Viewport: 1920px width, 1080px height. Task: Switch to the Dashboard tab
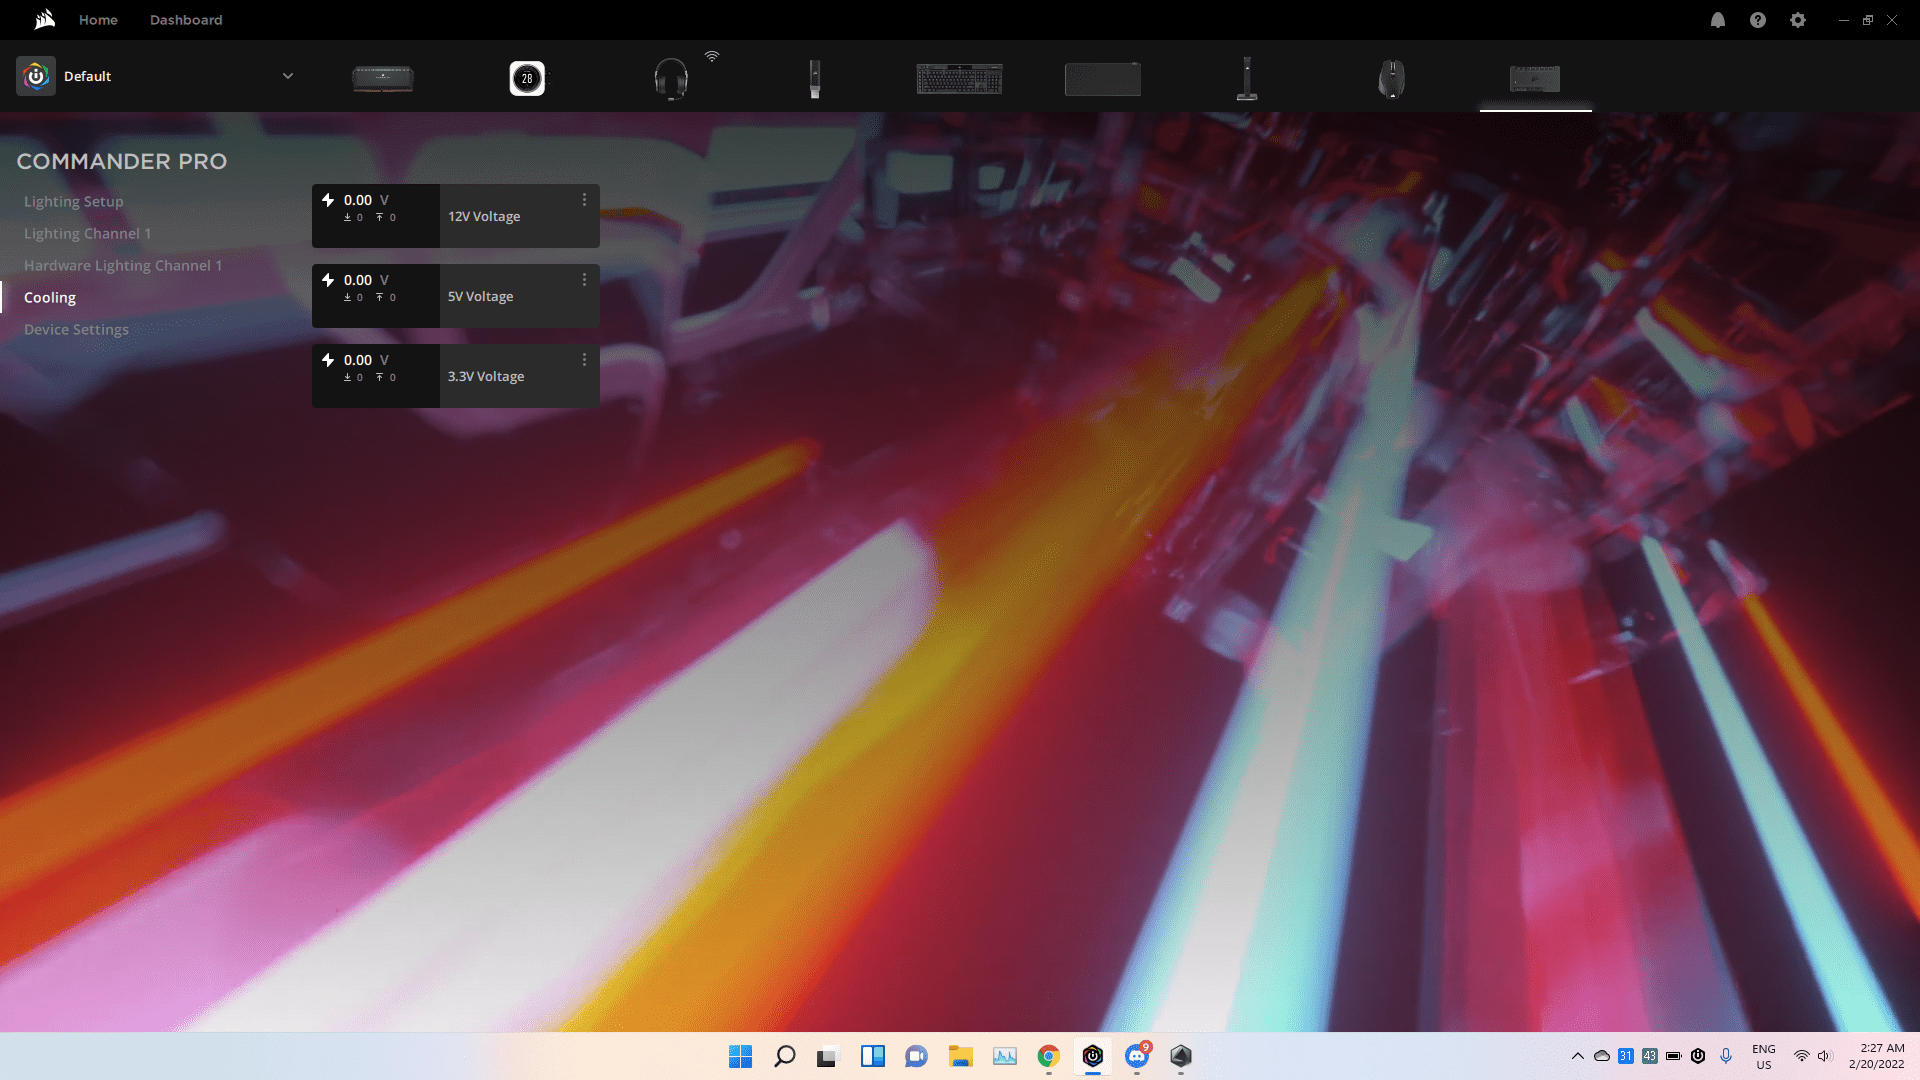pos(186,20)
